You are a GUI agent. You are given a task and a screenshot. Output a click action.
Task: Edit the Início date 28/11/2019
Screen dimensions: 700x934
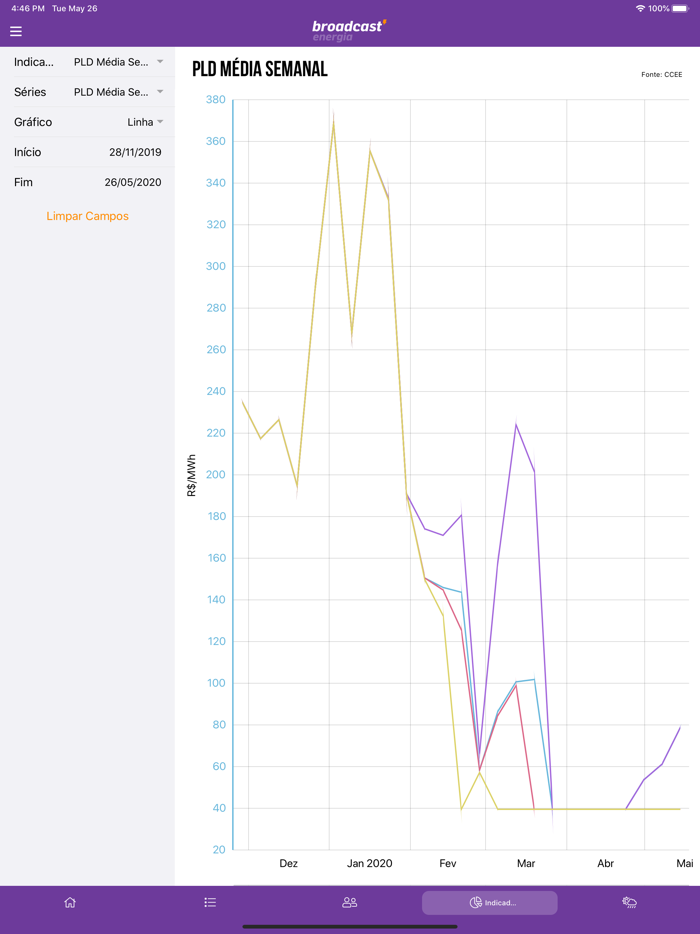(88, 152)
